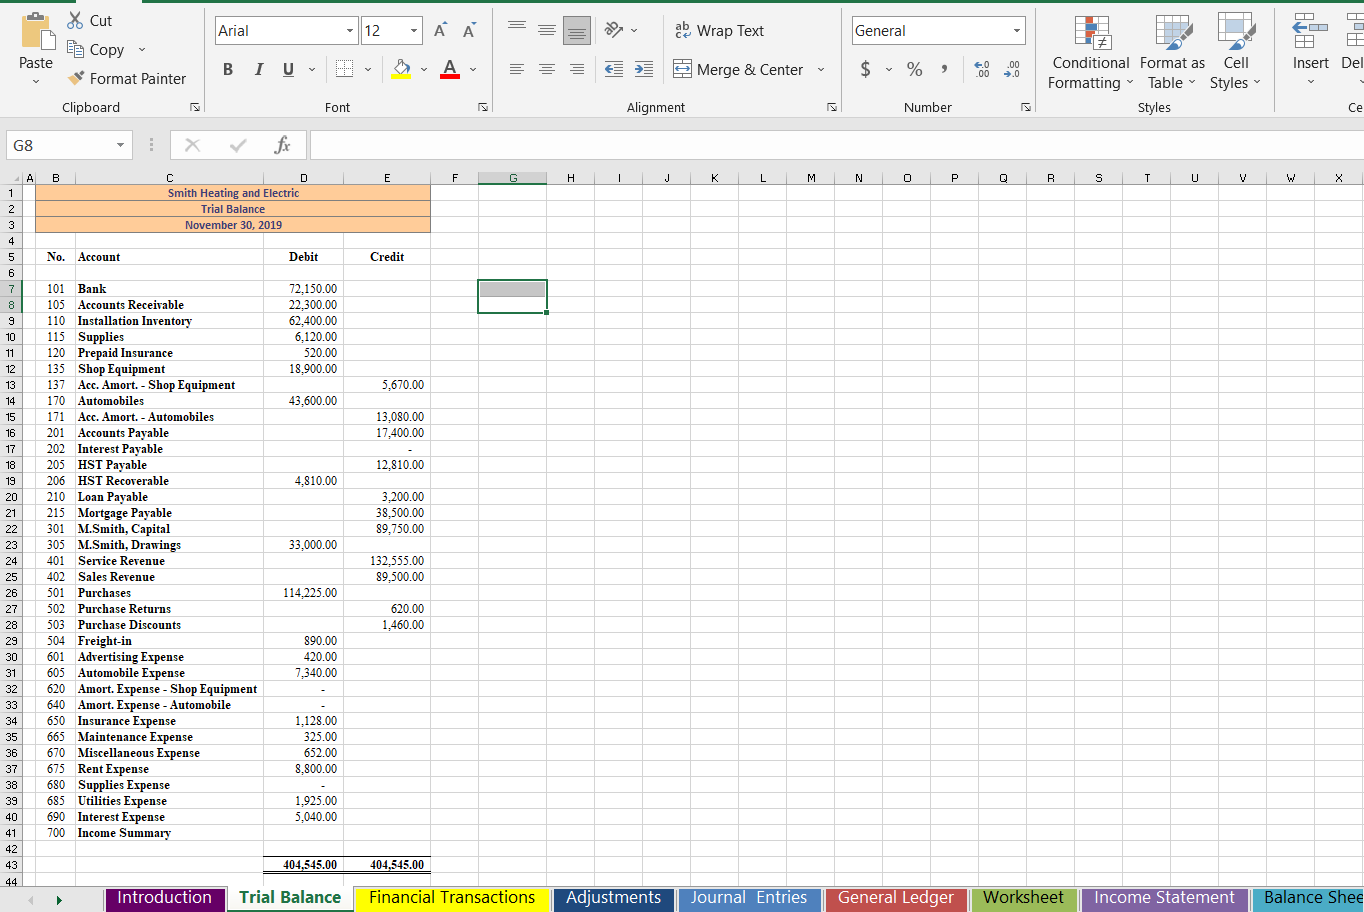The image size is (1364, 912).
Task: Align text left
Action: point(517,69)
